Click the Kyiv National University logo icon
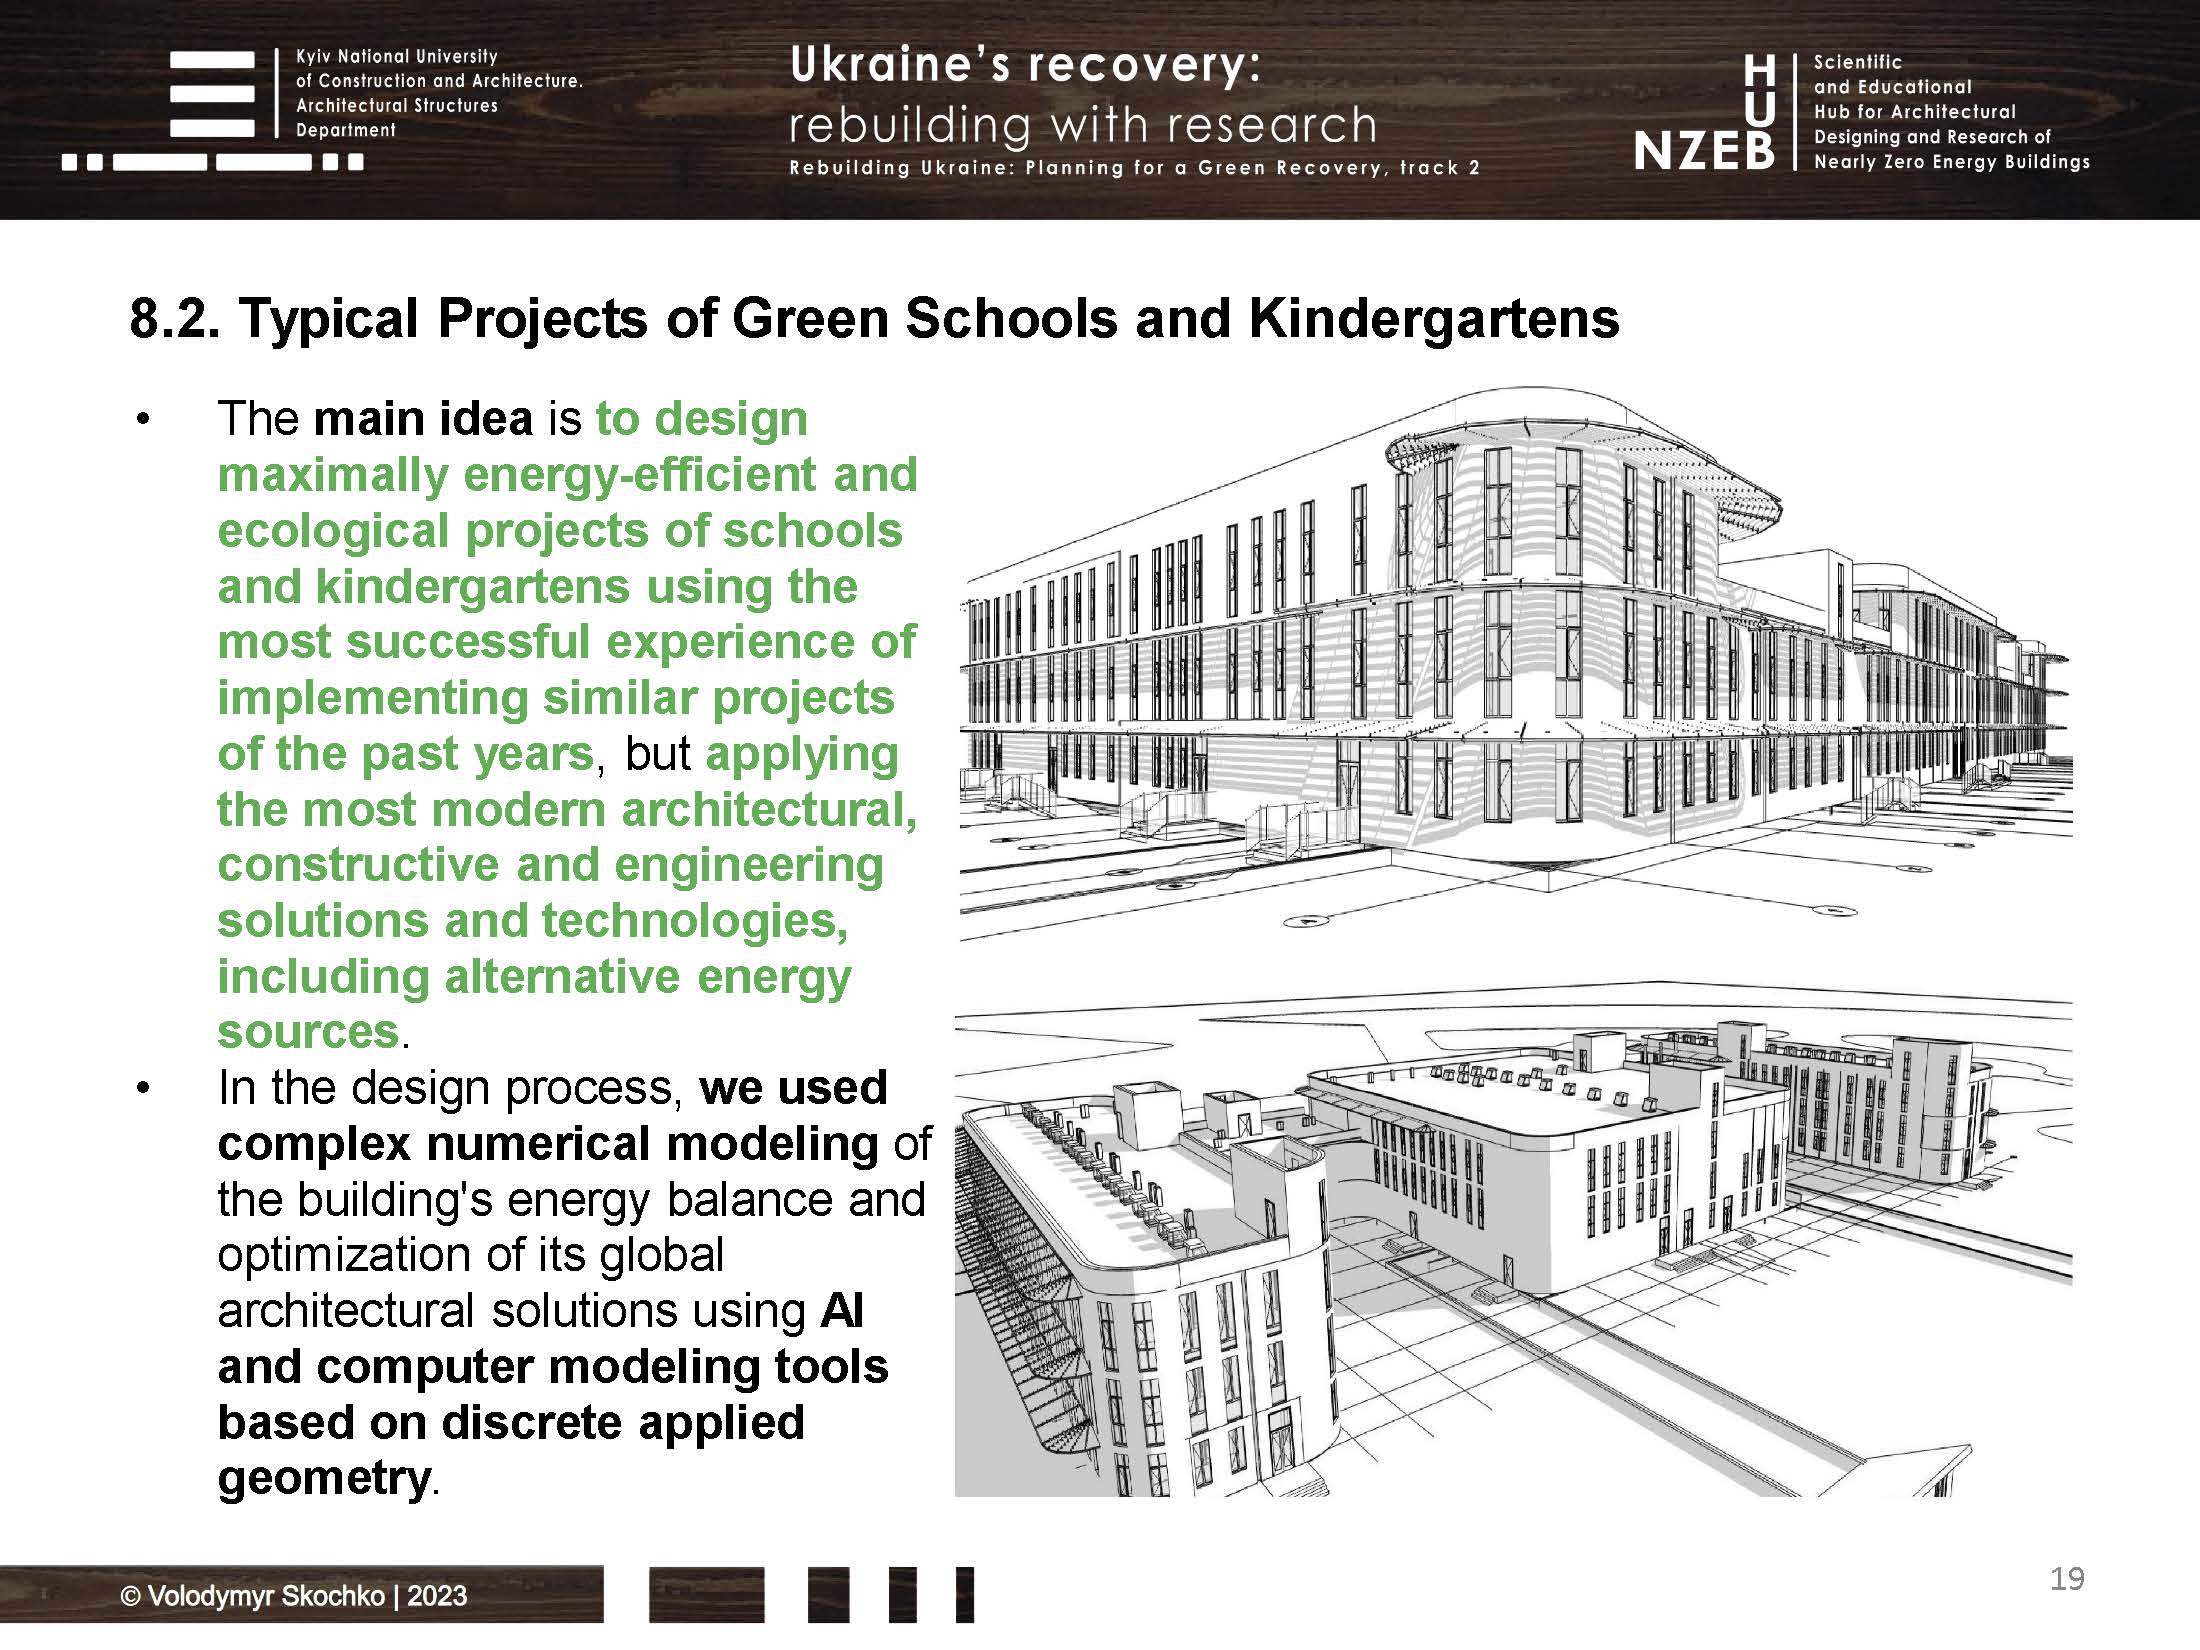 coord(212,94)
